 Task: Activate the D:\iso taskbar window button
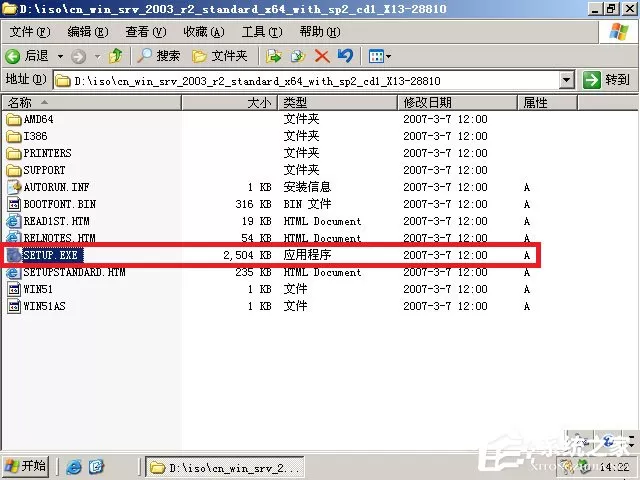(225, 467)
